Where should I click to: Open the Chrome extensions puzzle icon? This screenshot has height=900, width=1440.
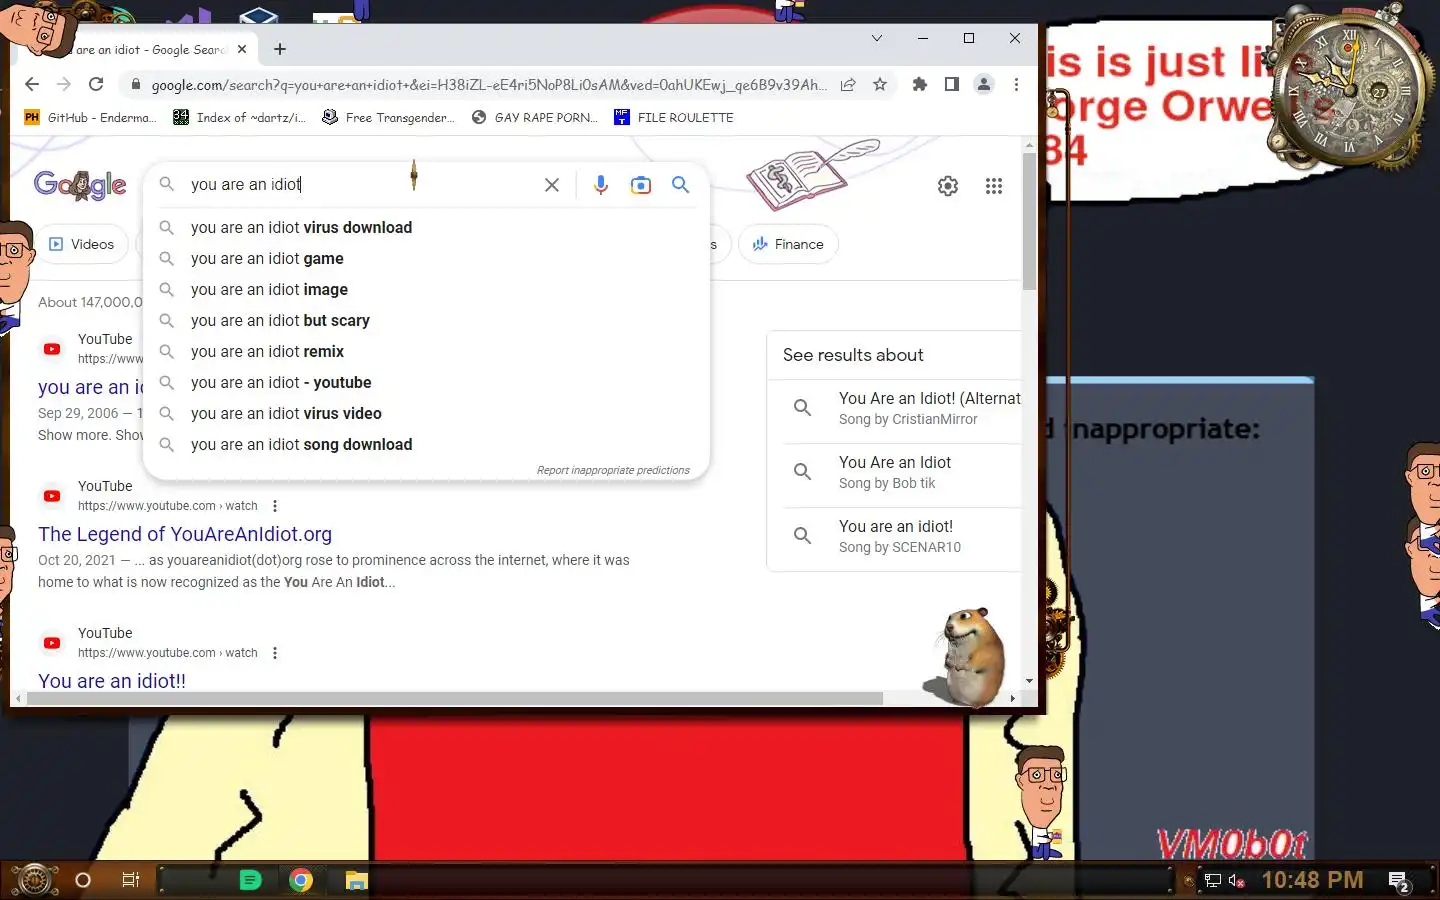[x=920, y=85]
